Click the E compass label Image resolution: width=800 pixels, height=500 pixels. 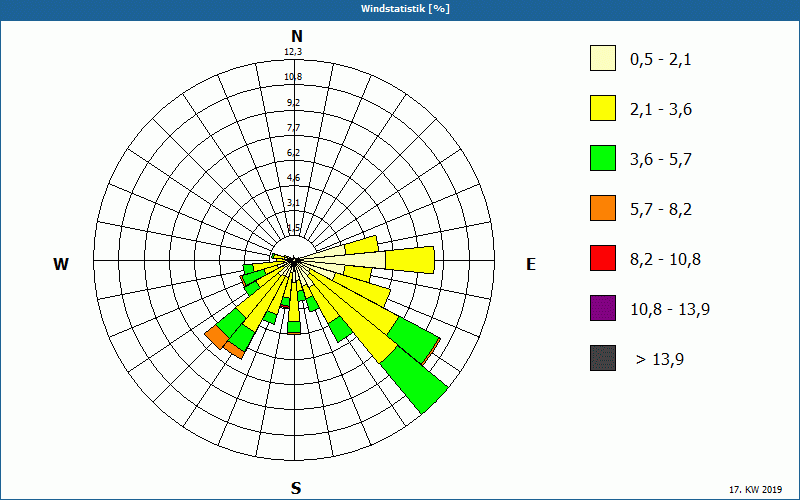(x=531, y=264)
